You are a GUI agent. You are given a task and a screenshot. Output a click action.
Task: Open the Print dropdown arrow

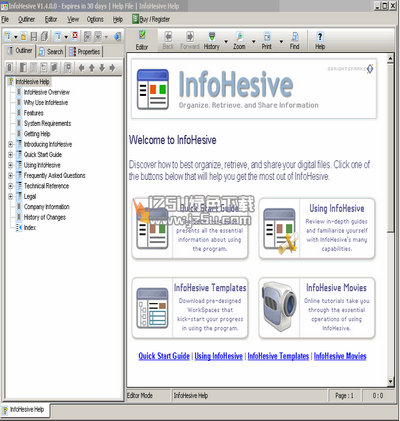281,41
